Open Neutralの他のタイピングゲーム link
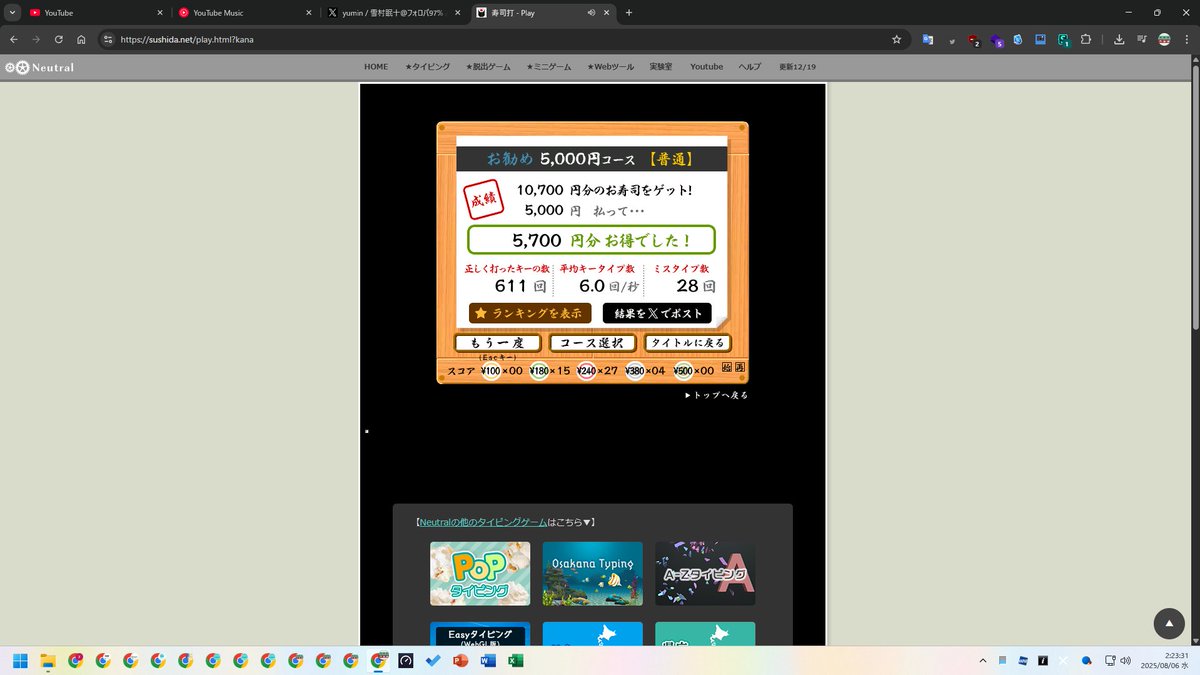This screenshot has height=675, width=1200. [483, 522]
